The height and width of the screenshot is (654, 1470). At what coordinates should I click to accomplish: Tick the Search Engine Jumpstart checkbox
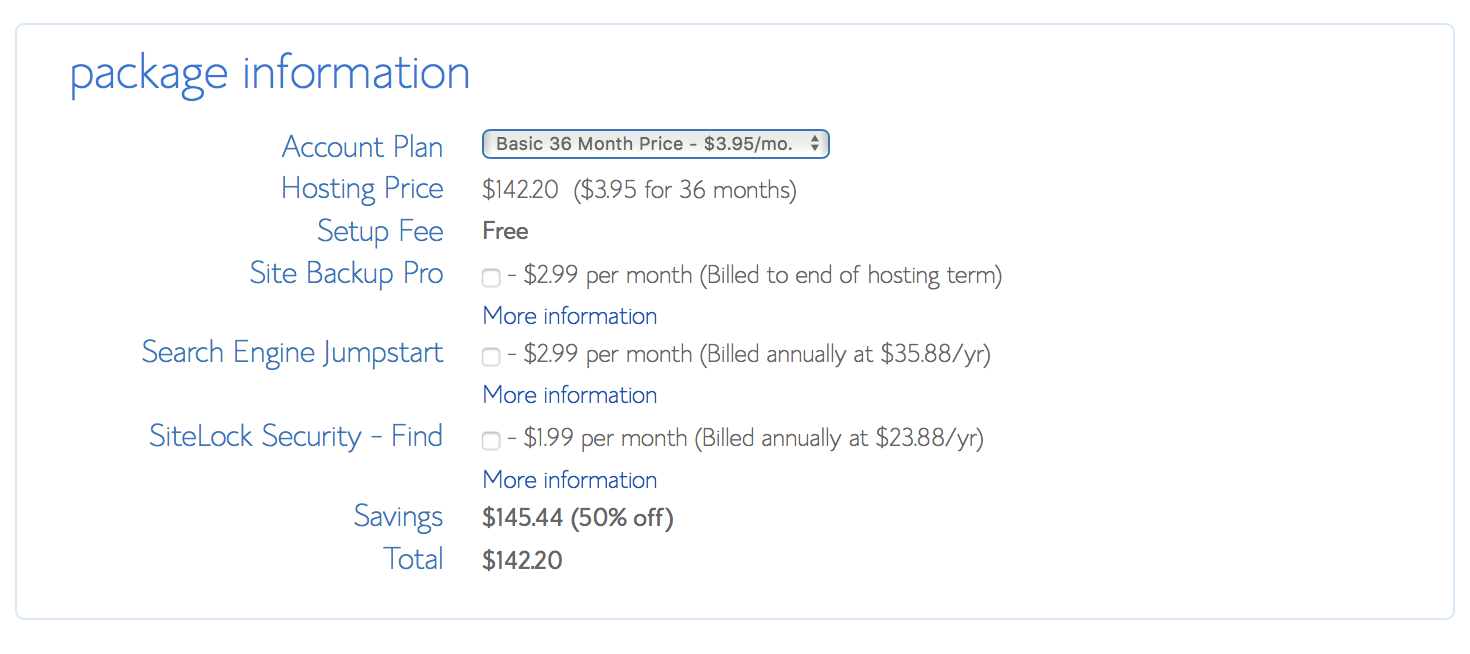point(491,357)
